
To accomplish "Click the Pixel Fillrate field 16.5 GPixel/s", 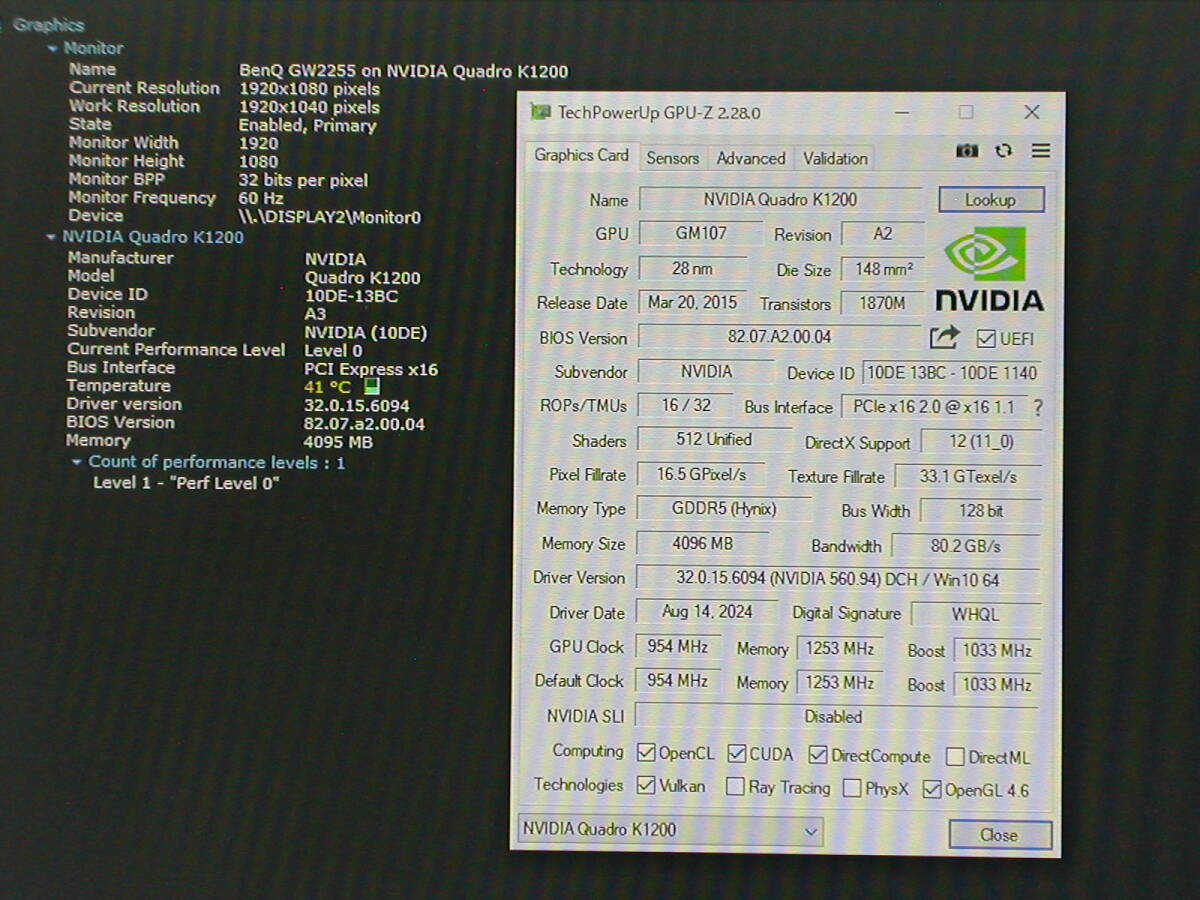I will (701, 474).
